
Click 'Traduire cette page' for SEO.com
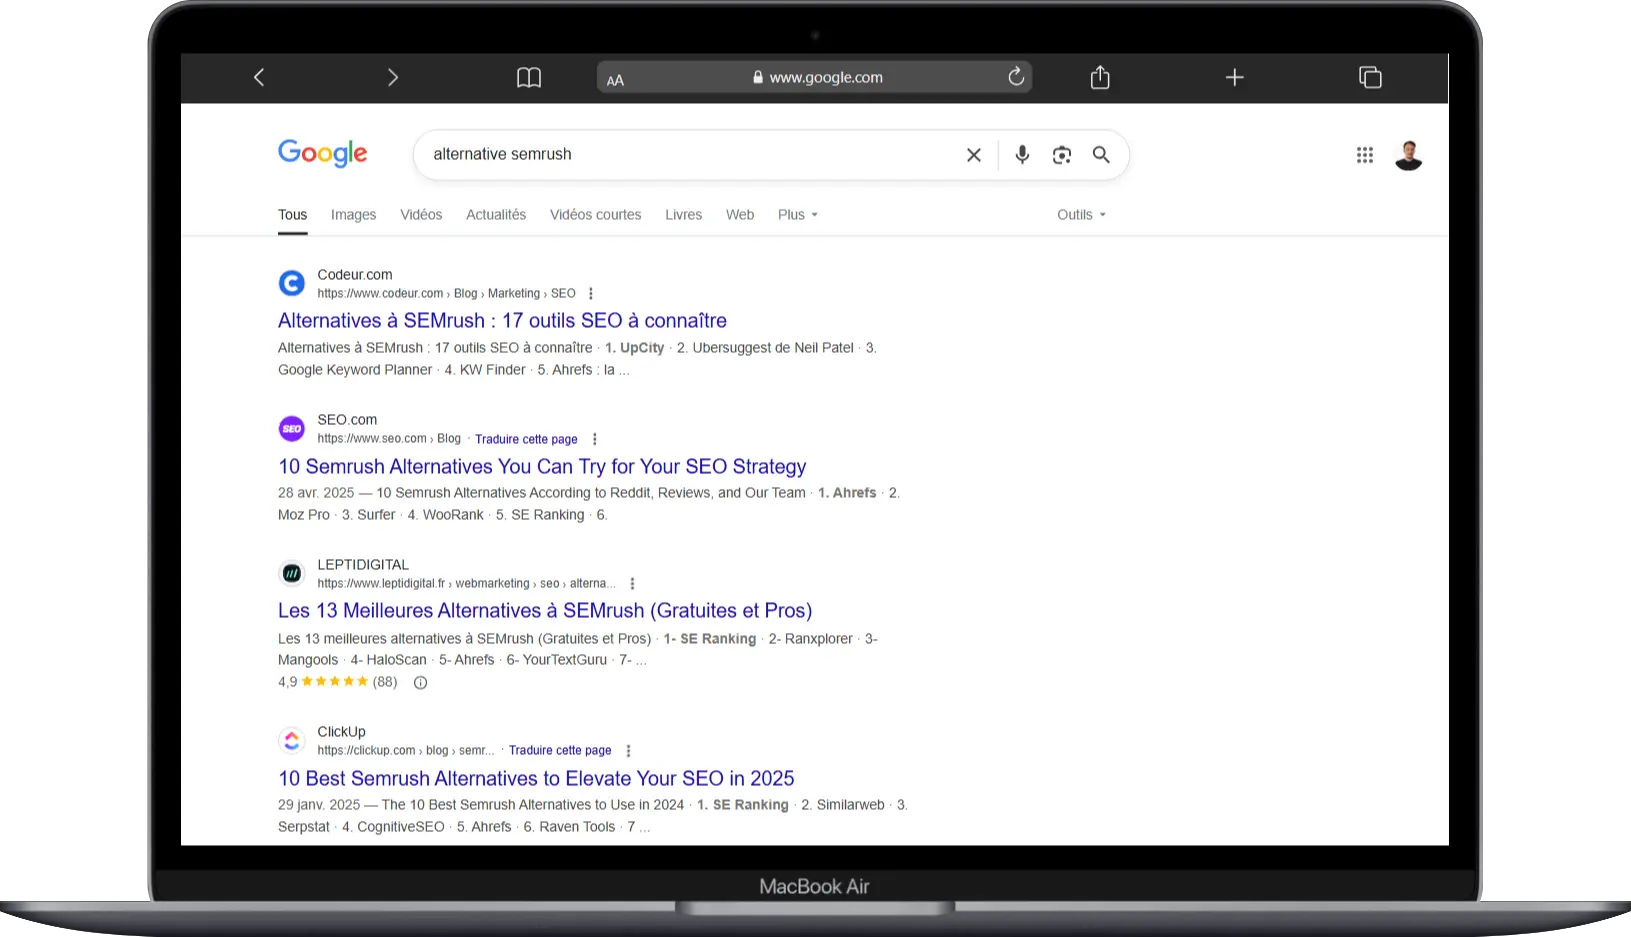tap(526, 439)
